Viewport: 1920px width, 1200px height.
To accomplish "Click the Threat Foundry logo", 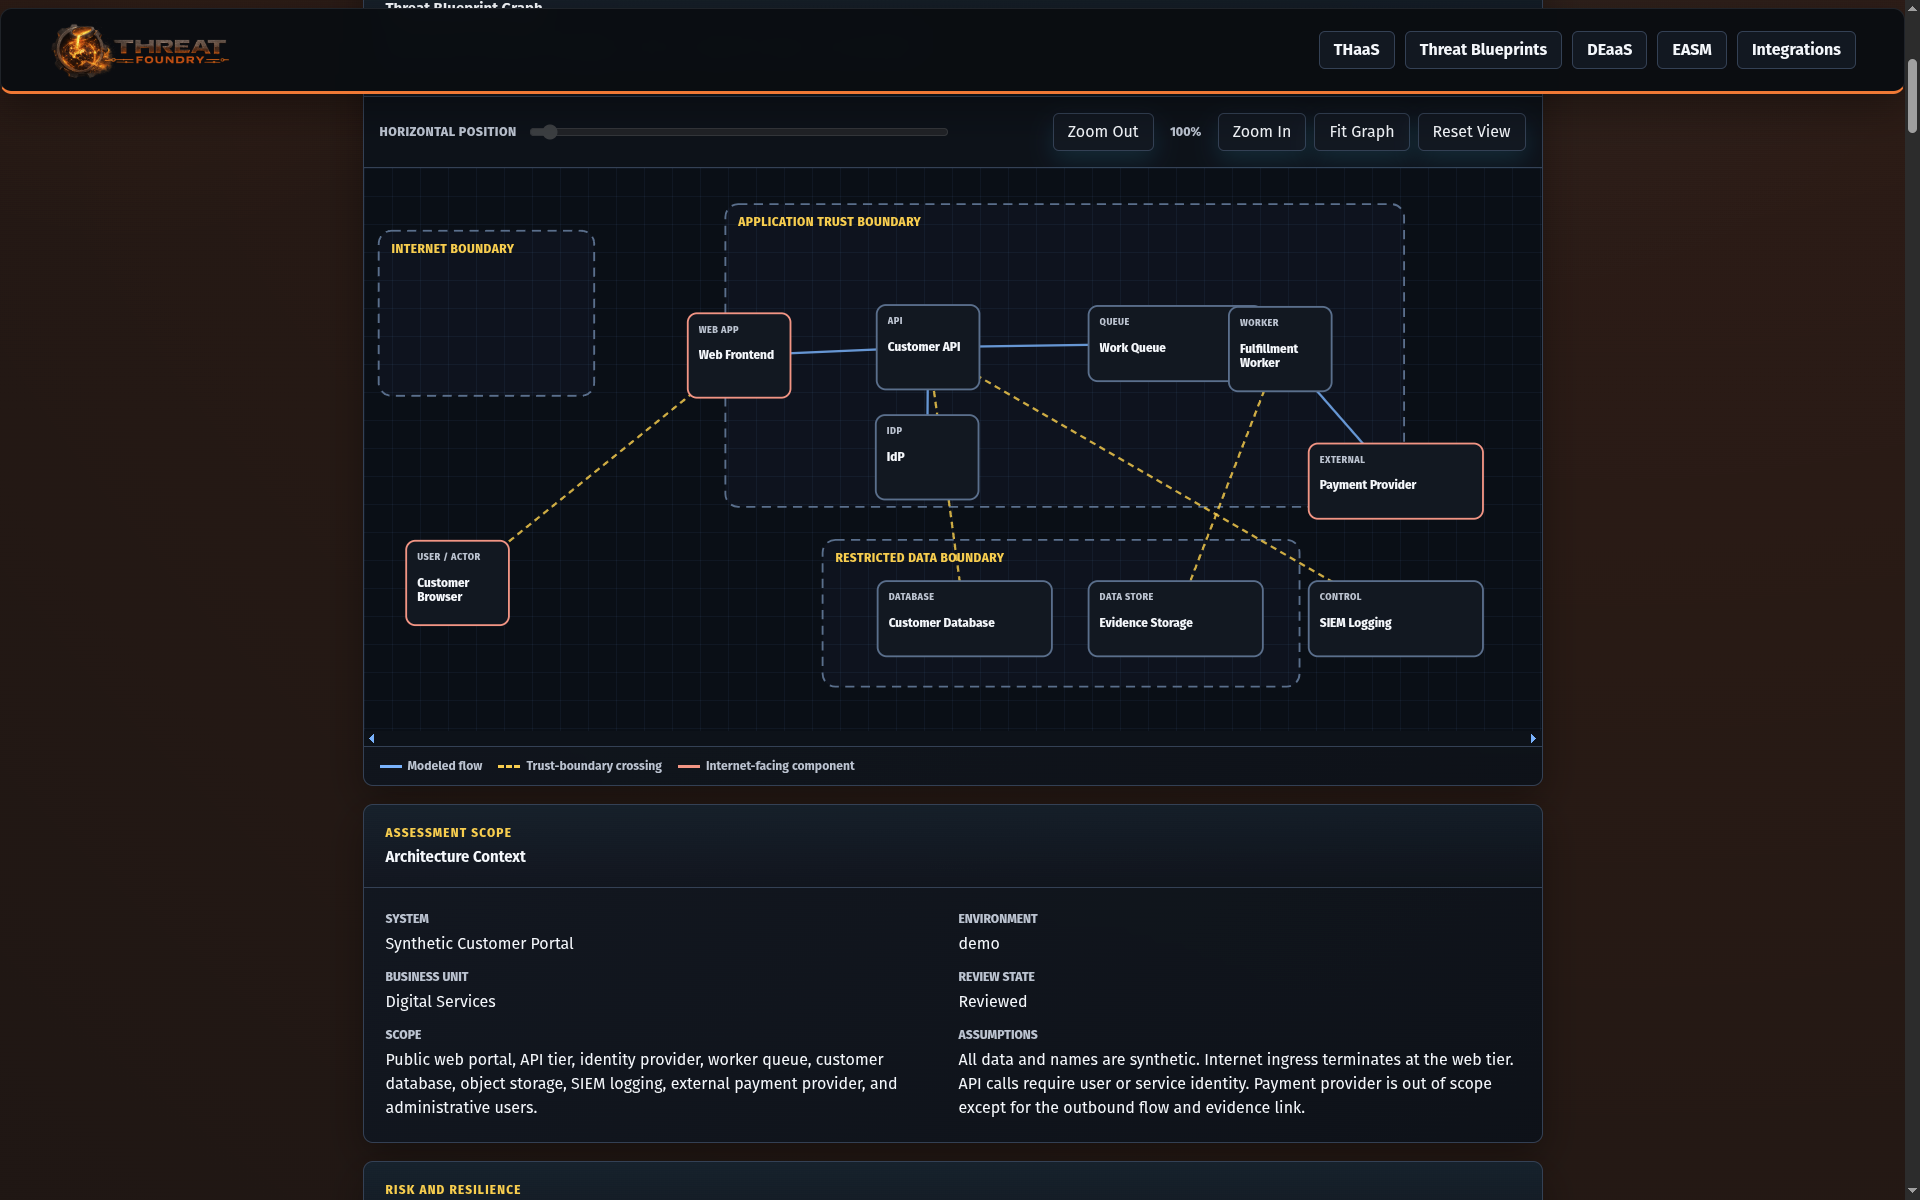I will pos(140,50).
